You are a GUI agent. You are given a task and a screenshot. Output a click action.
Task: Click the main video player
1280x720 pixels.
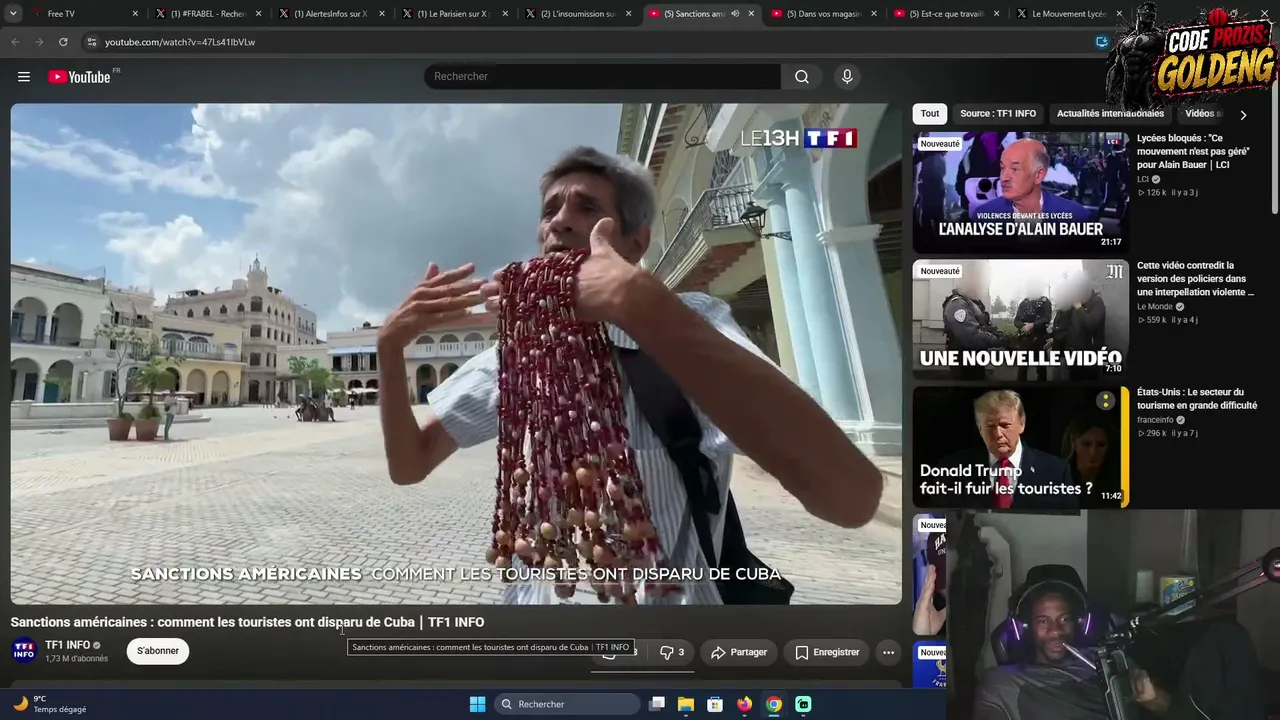(x=456, y=354)
